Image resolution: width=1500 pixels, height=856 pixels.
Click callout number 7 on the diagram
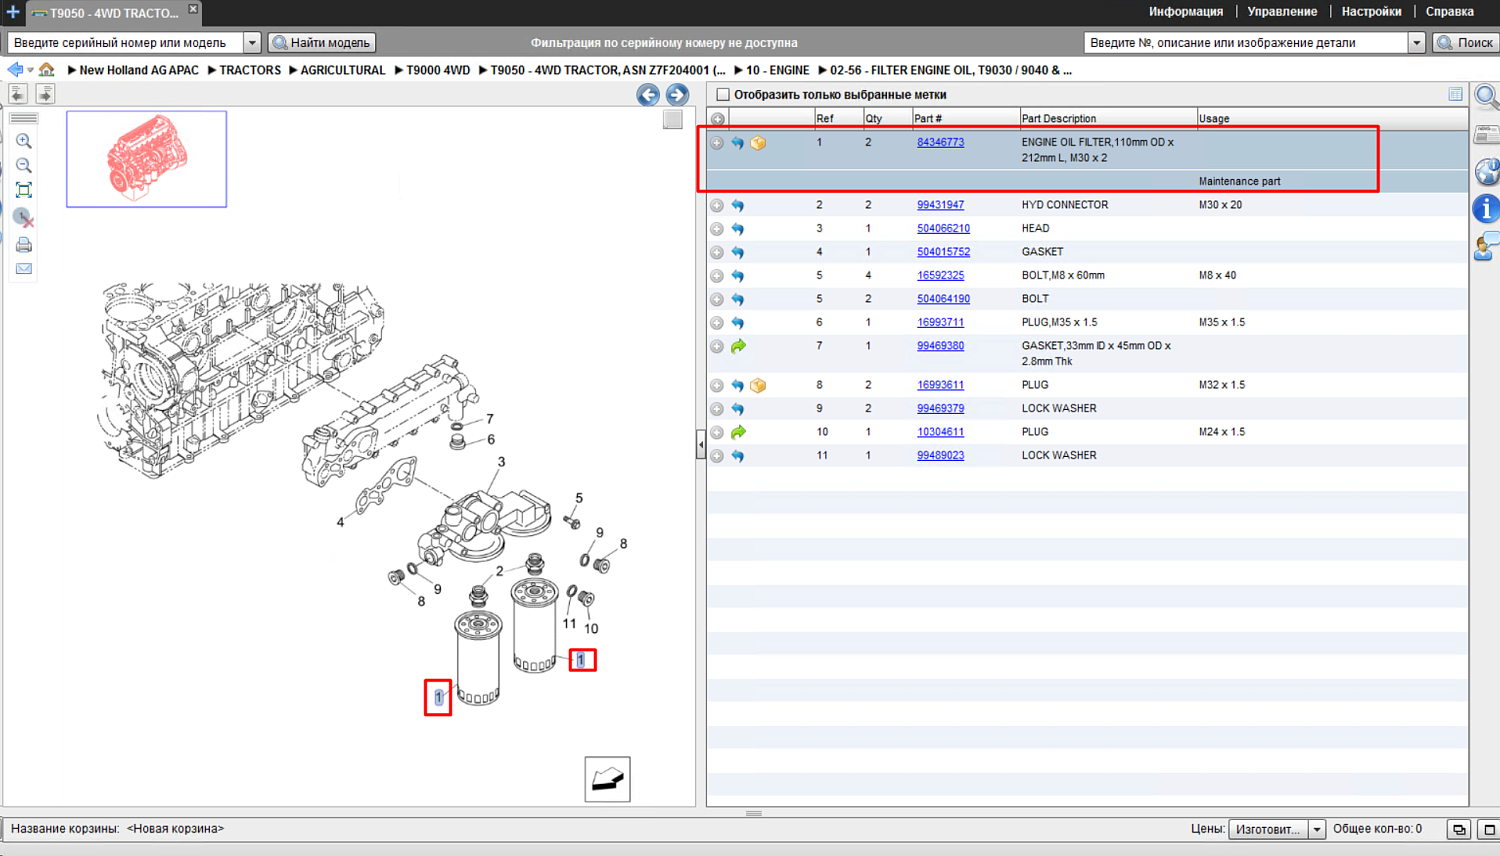[490, 419]
